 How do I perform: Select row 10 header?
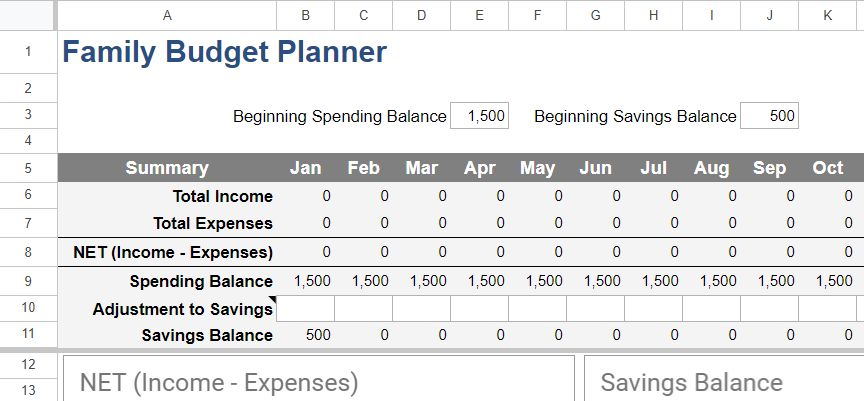(28, 308)
